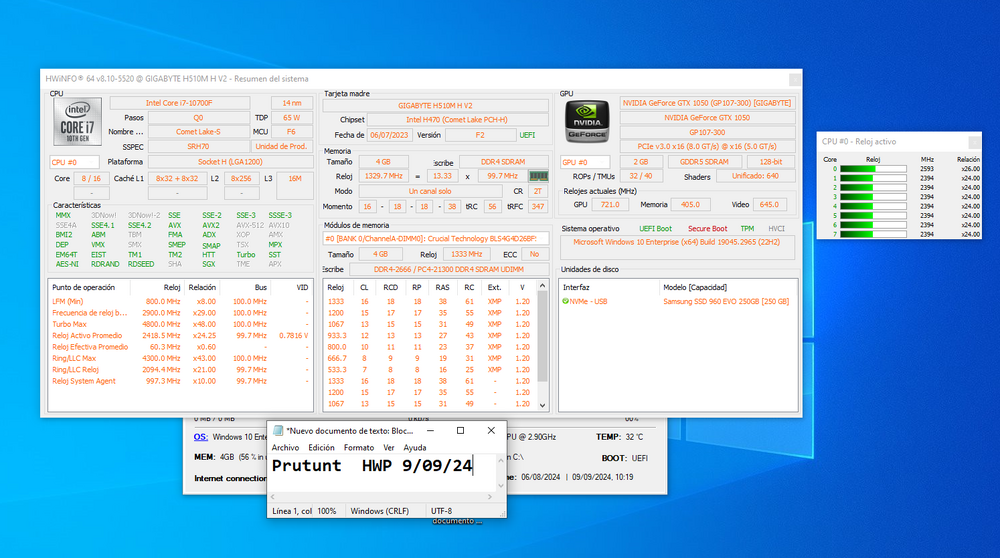
Task: Open the Formato menu in Notepad
Action: click(358, 448)
